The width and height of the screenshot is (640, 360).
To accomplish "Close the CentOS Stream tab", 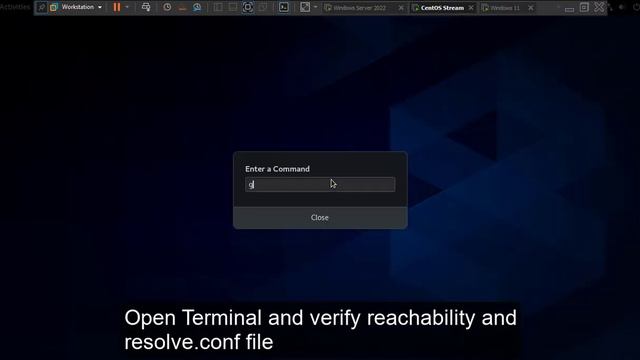I will 471,8.
